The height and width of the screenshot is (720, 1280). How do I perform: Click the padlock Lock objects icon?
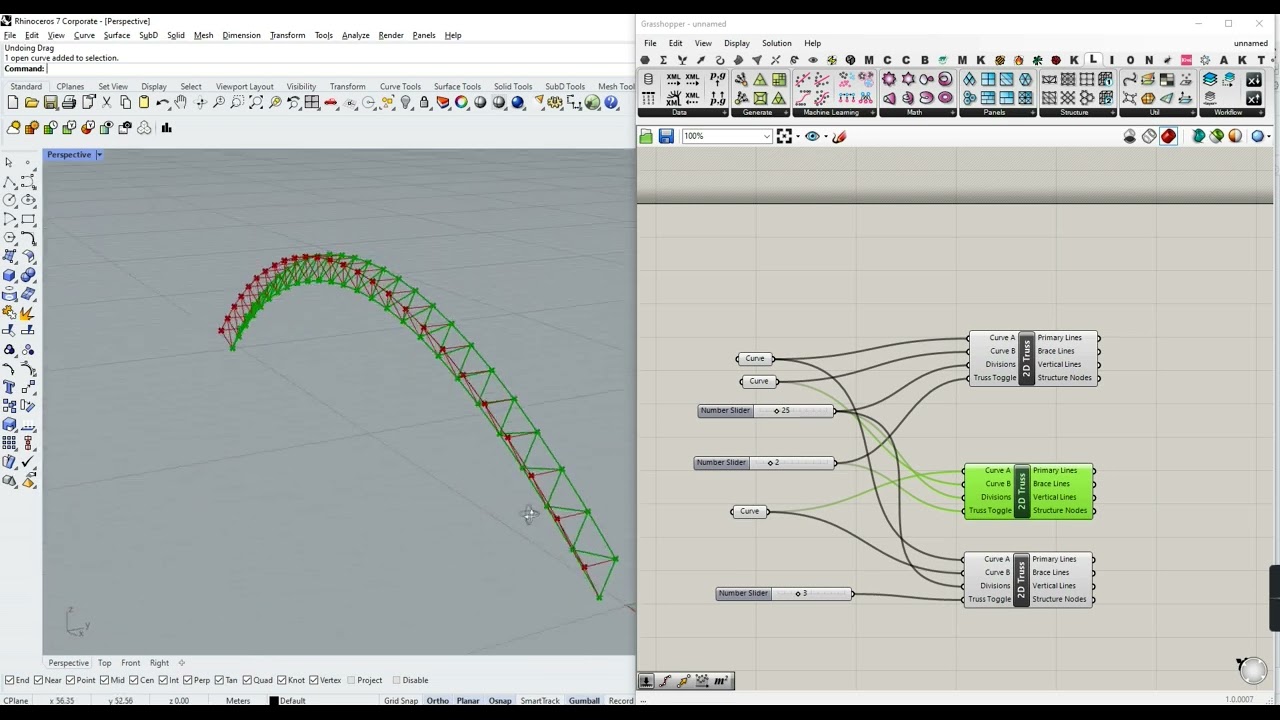(424, 102)
